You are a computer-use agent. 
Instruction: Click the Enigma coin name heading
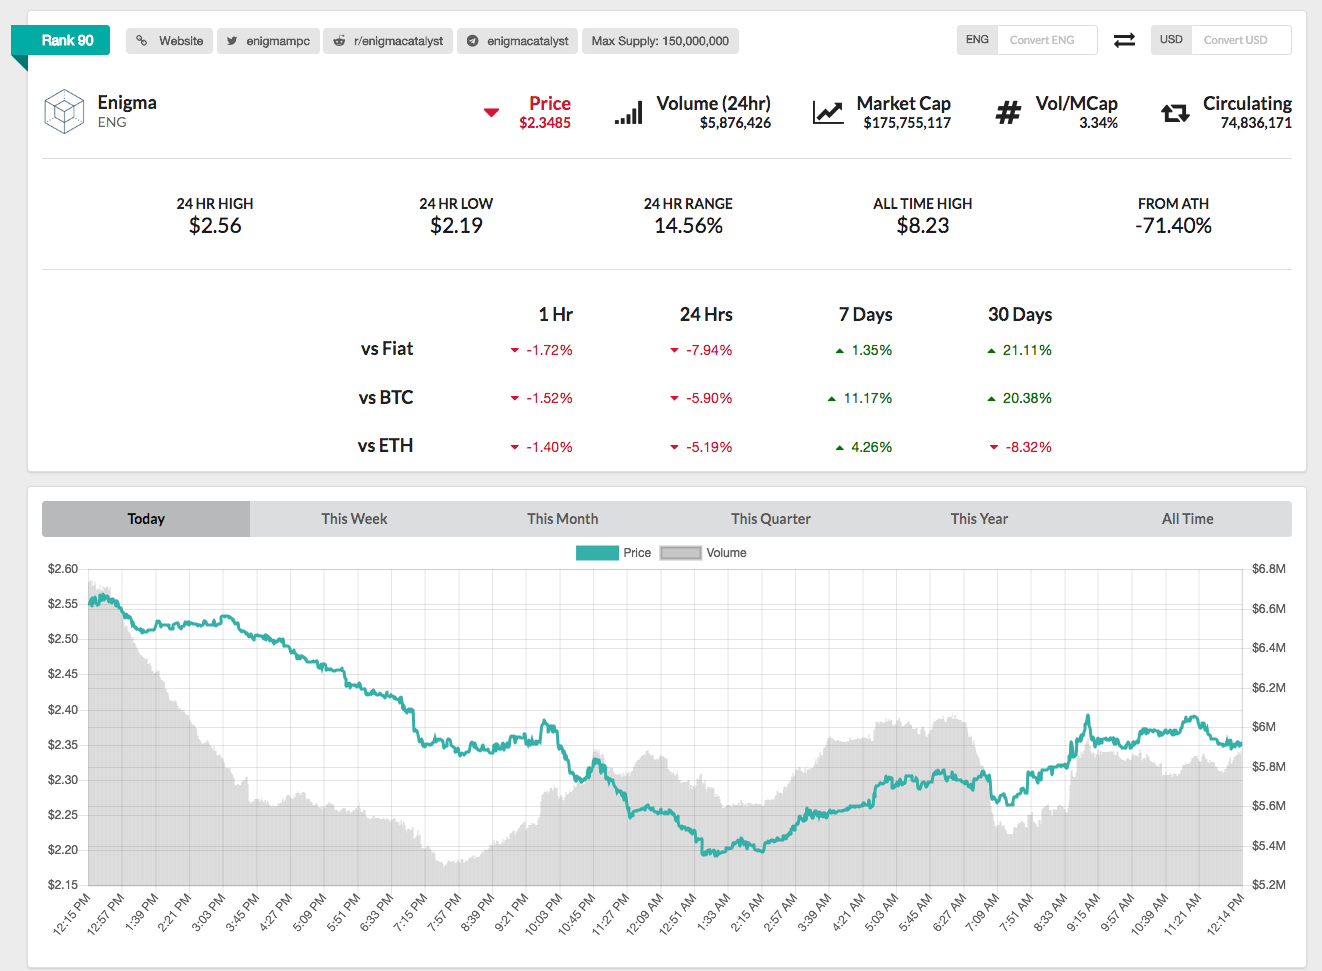[127, 103]
